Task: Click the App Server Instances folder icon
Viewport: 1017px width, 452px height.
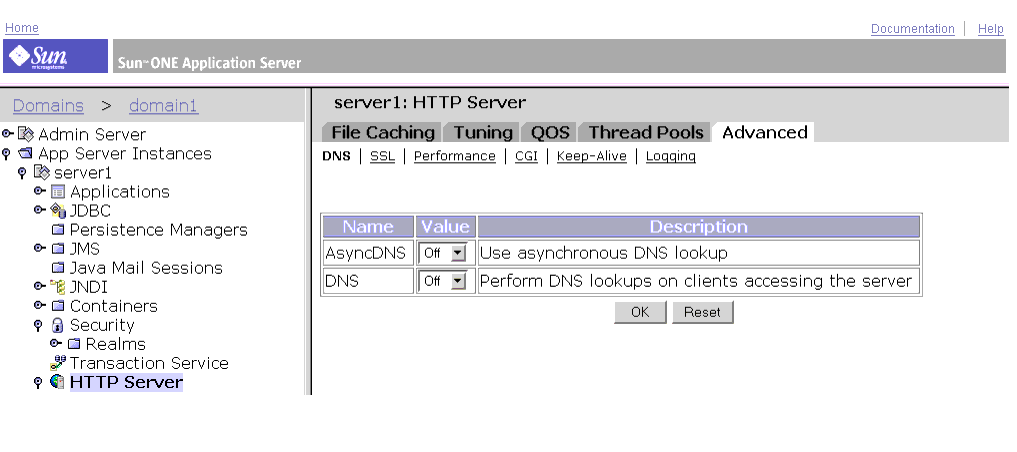Action: tap(25, 154)
